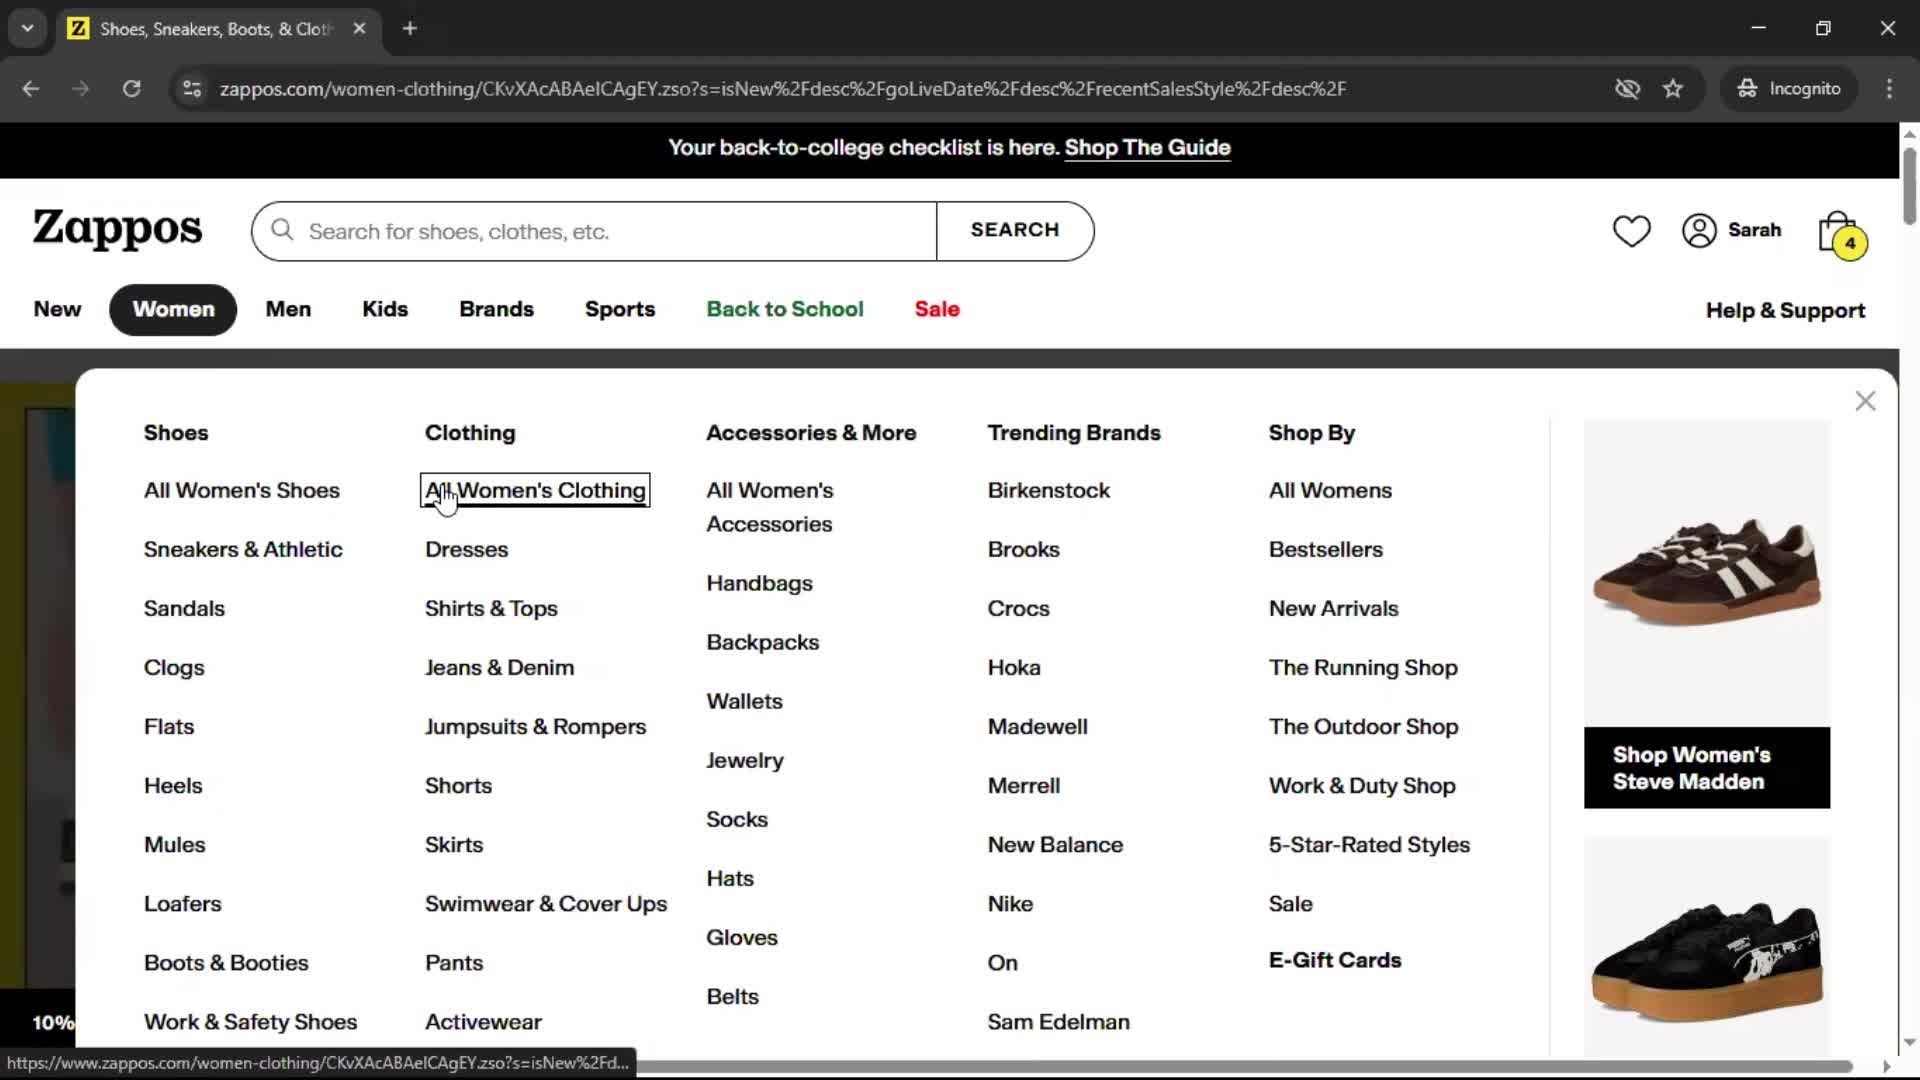Follow the Shop The Guide link
The width and height of the screenshot is (1920, 1080).
point(1147,148)
